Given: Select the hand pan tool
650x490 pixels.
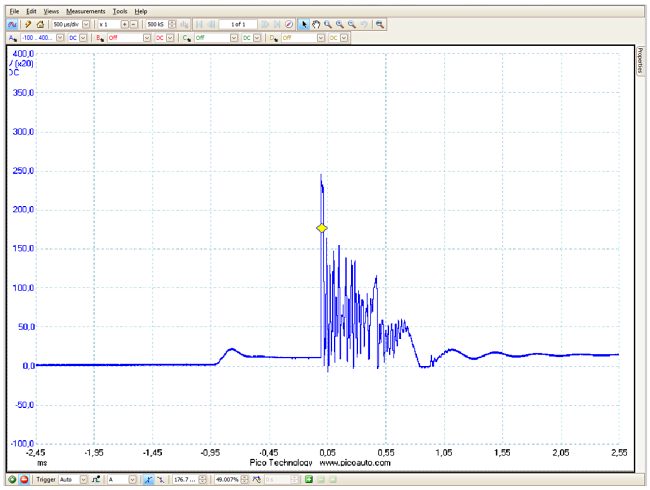Looking at the screenshot, I should coord(317,23).
